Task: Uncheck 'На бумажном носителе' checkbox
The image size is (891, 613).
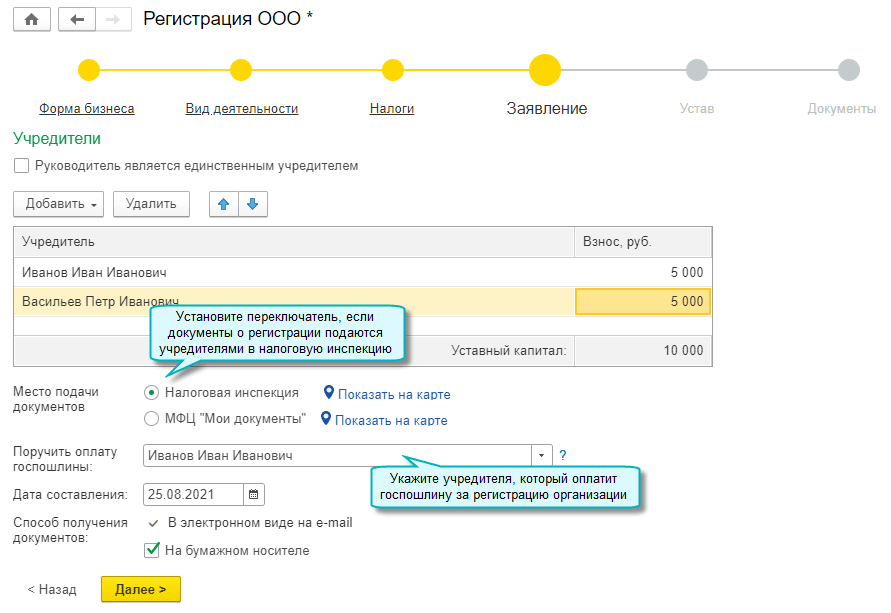Action: (153, 550)
